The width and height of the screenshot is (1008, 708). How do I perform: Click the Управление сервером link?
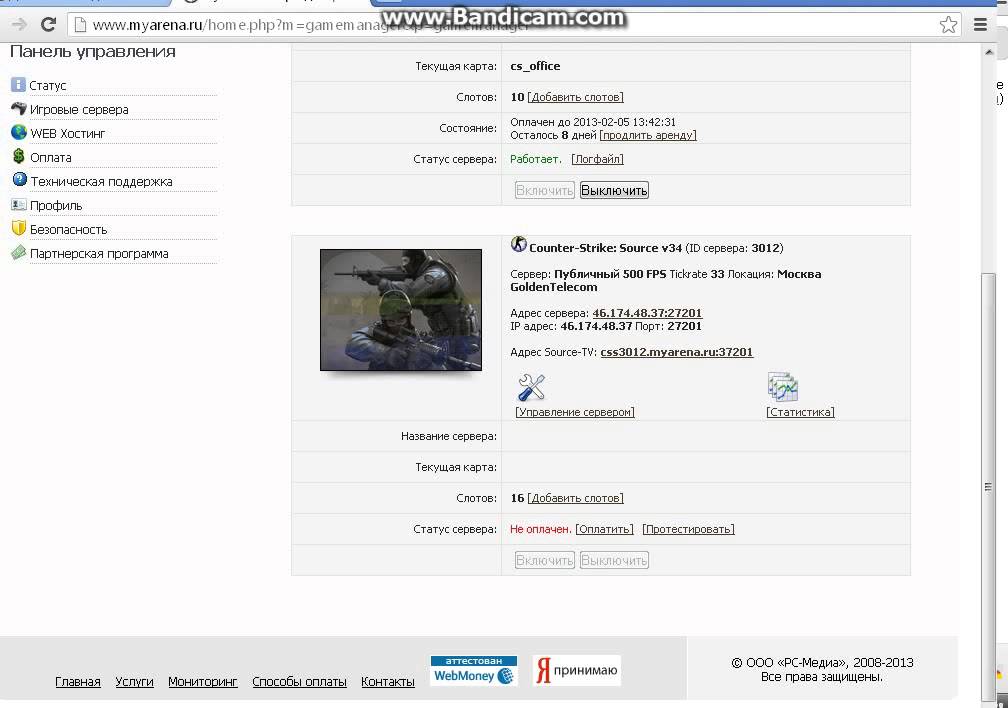click(x=575, y=412)
